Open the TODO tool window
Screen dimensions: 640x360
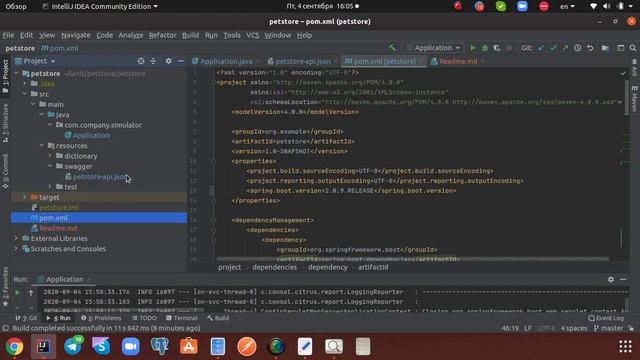pyautogui.click(x=144, y=318)
